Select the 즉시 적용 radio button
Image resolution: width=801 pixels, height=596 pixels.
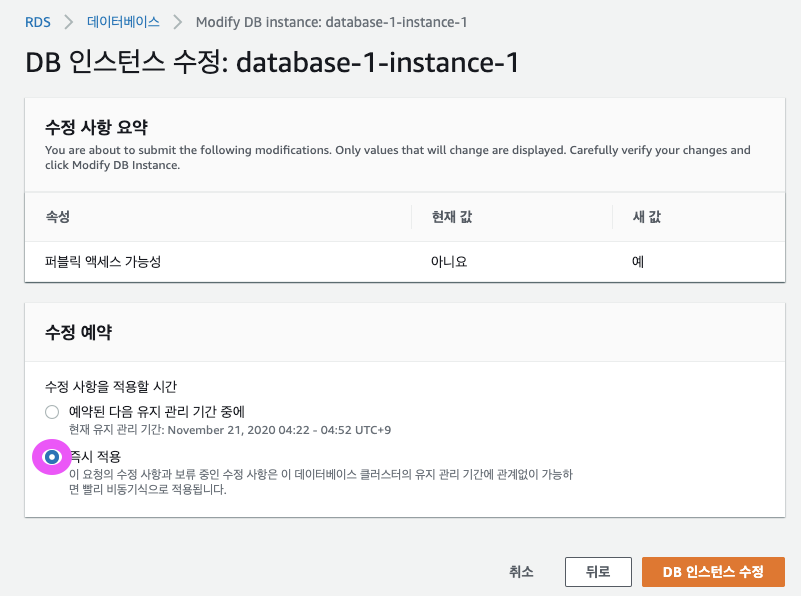click(52, 457)
